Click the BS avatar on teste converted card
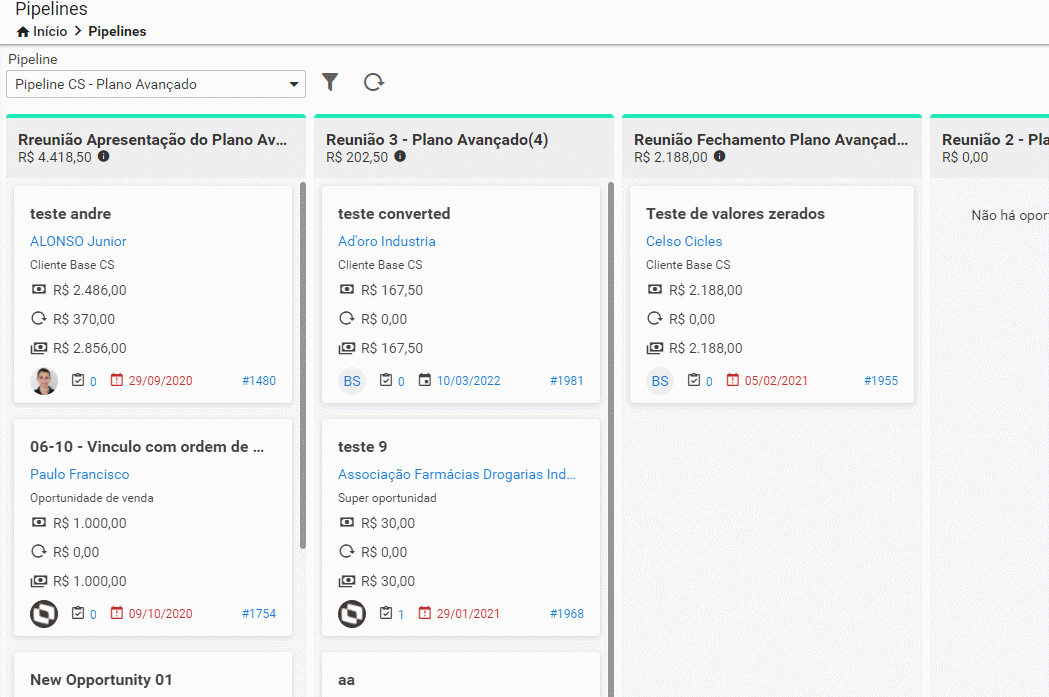The width and height of the screenshot is (1049, 697). 352,381
